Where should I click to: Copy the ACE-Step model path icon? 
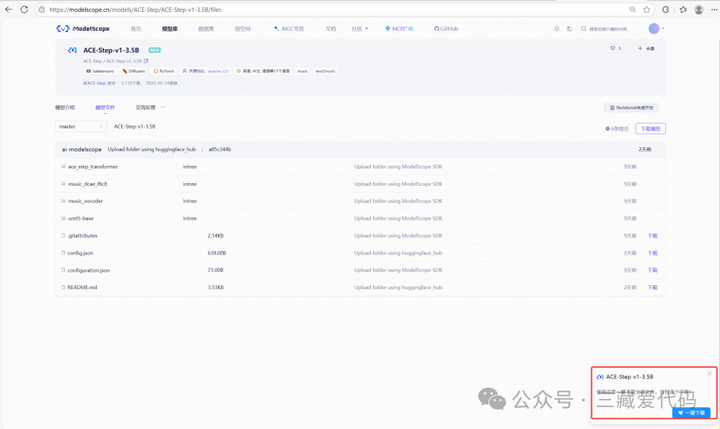click(146, 61)
